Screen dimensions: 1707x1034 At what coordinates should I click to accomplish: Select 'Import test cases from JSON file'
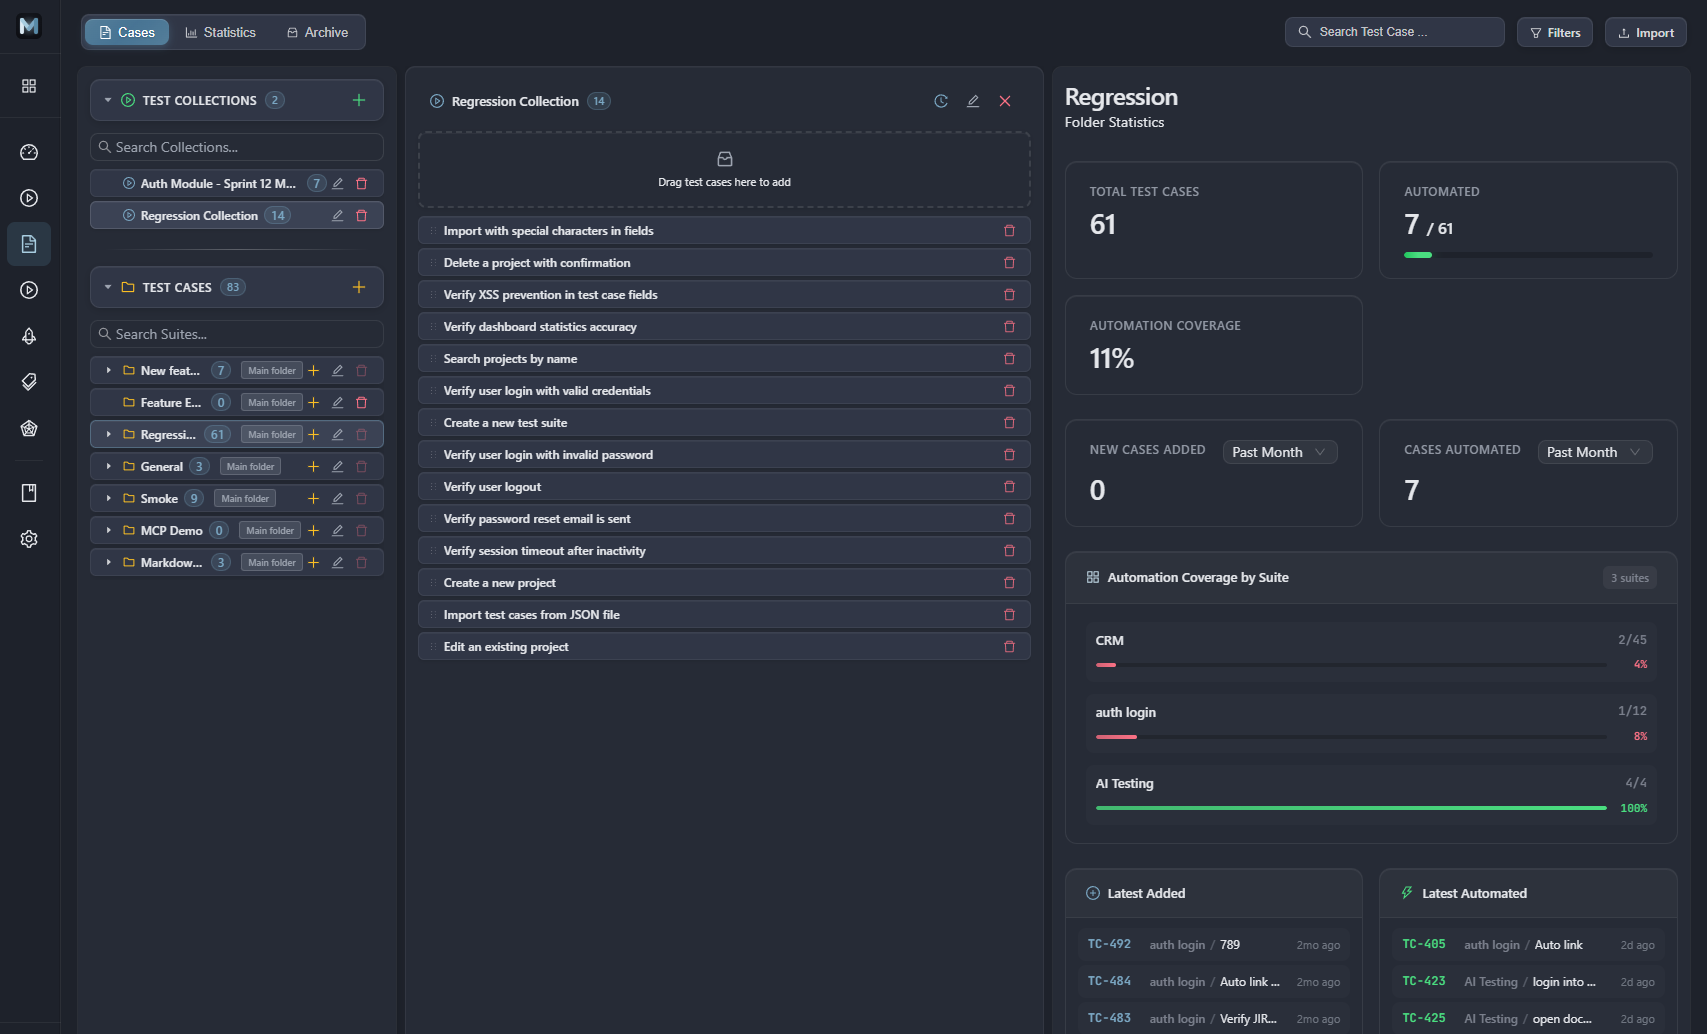coord(724,615)
